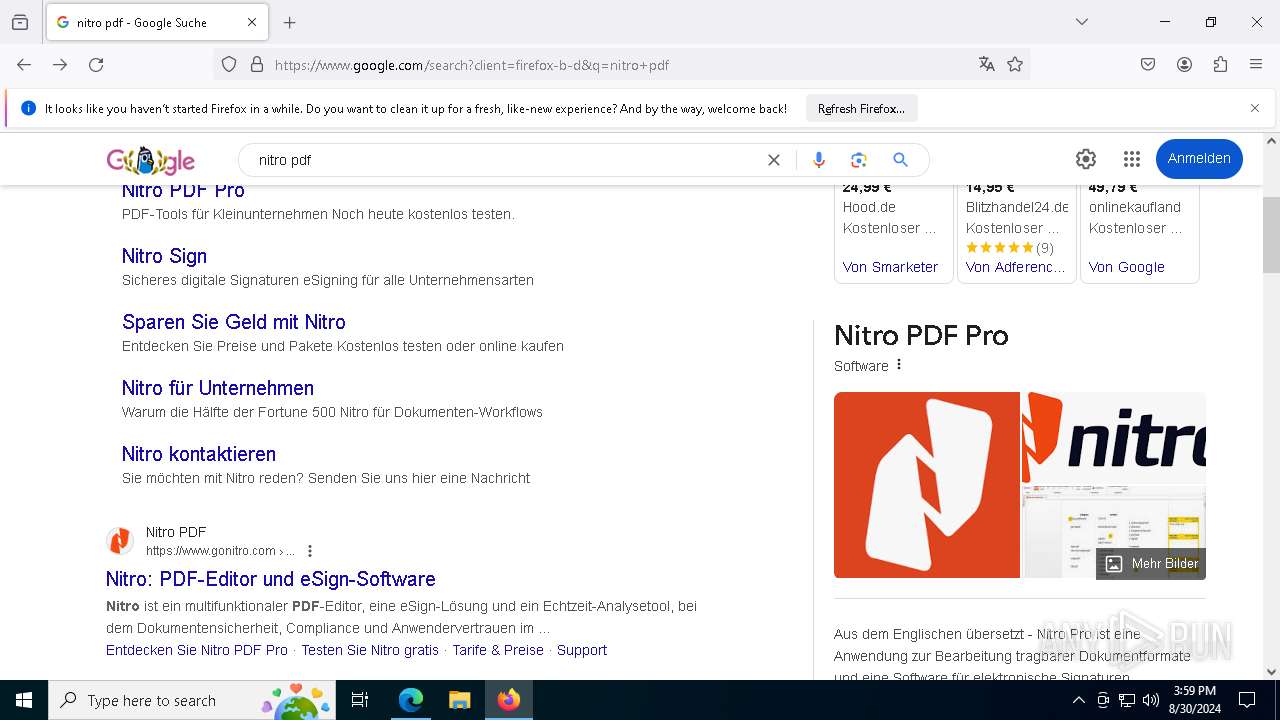Open the Support link
This screenshot has width=1280, height=720.
582,650
